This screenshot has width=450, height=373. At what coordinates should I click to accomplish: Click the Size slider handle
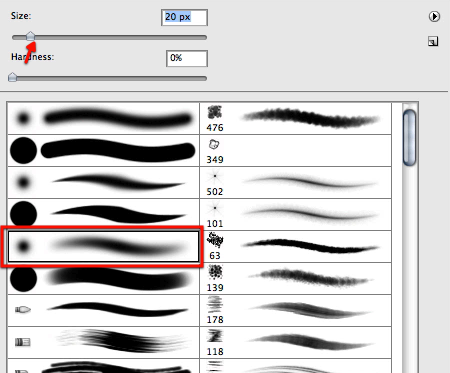click(x=30, y=36)
